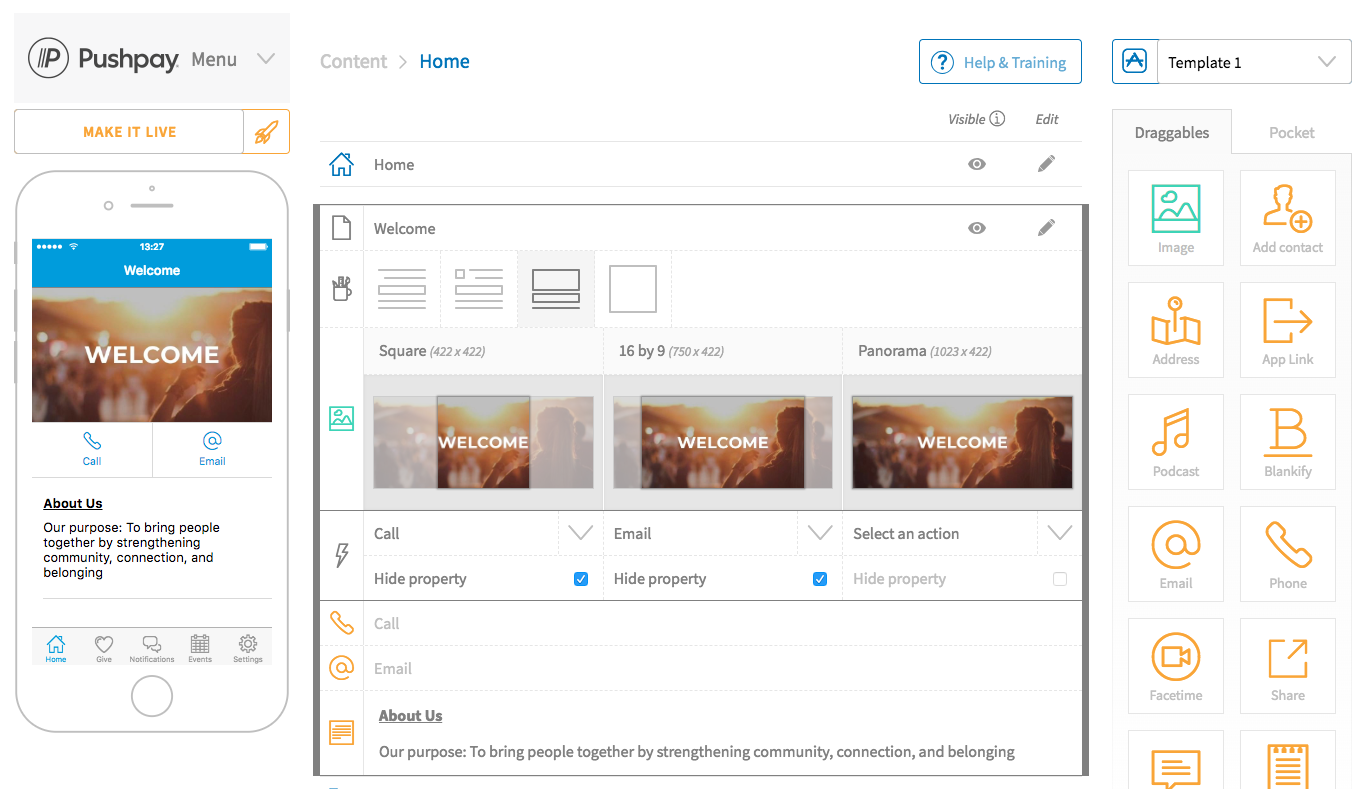Image resolution: width=1352 pixels, height=789 pixels.
Task: Click the MAKE IT LIVE button
Action: pyautogui.click(x=129, y=132)
